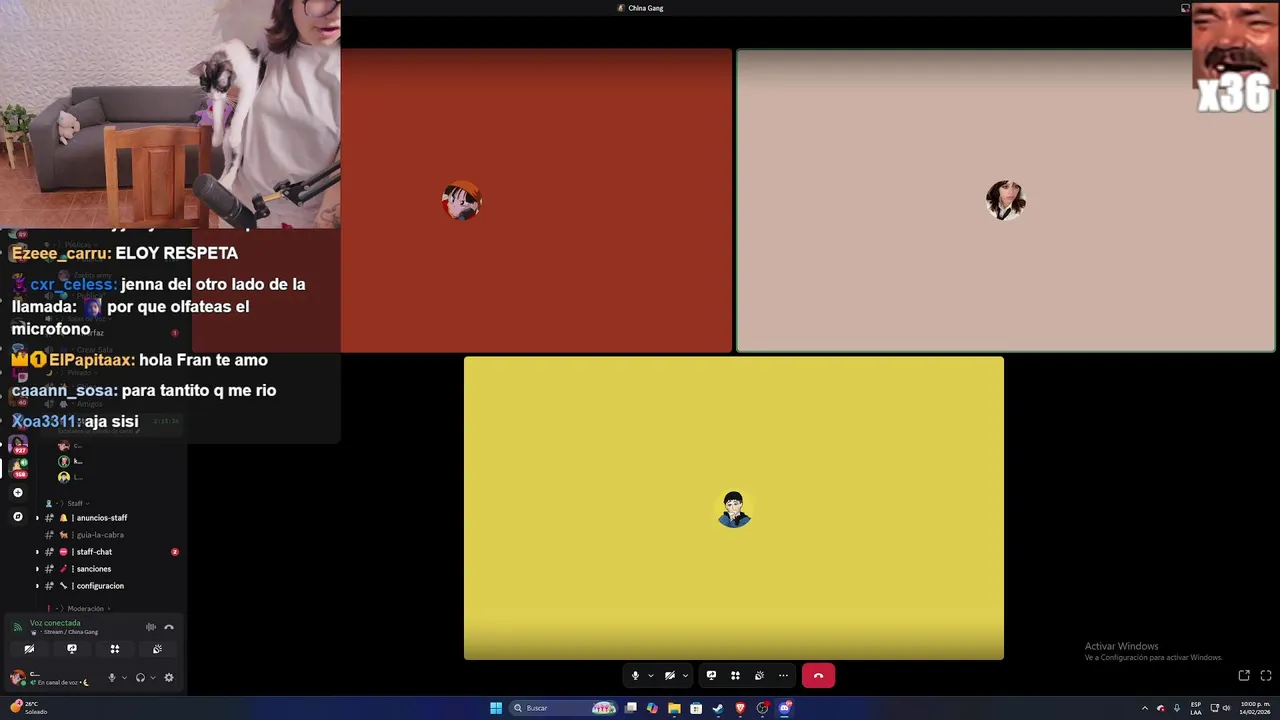Open the taskbar clock and date

(x=1255, y=708)
